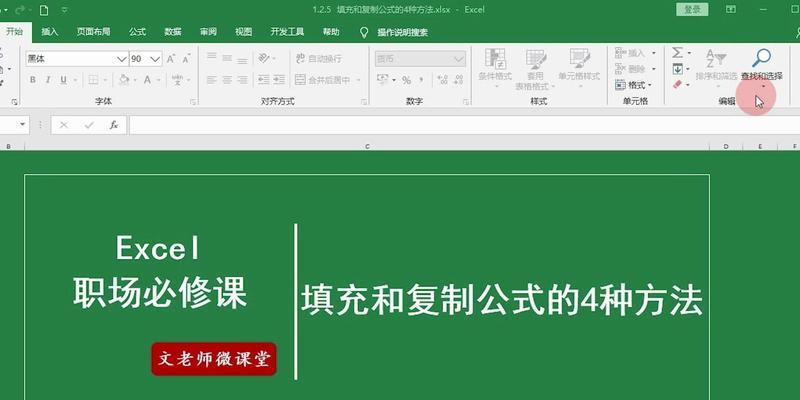
Task: Click the AutoSum sigma icon
Action: click(x=677, y=53)
